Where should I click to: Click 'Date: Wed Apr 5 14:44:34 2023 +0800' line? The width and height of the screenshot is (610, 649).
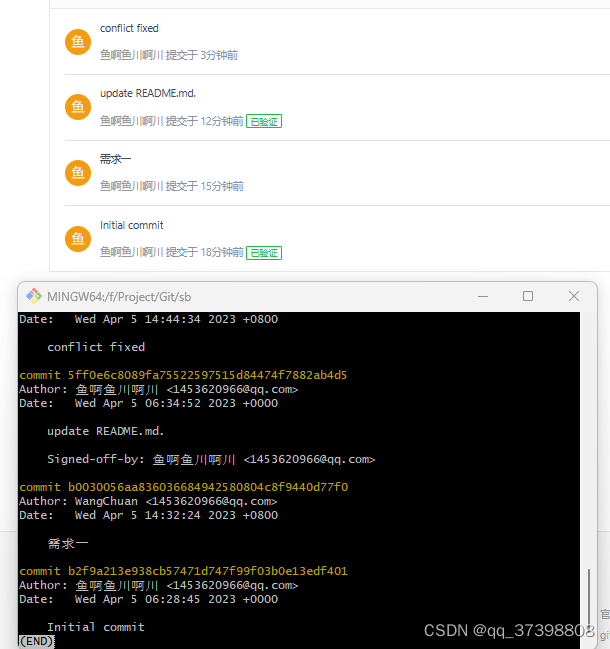pyautogui.click(x=149, y=319)
